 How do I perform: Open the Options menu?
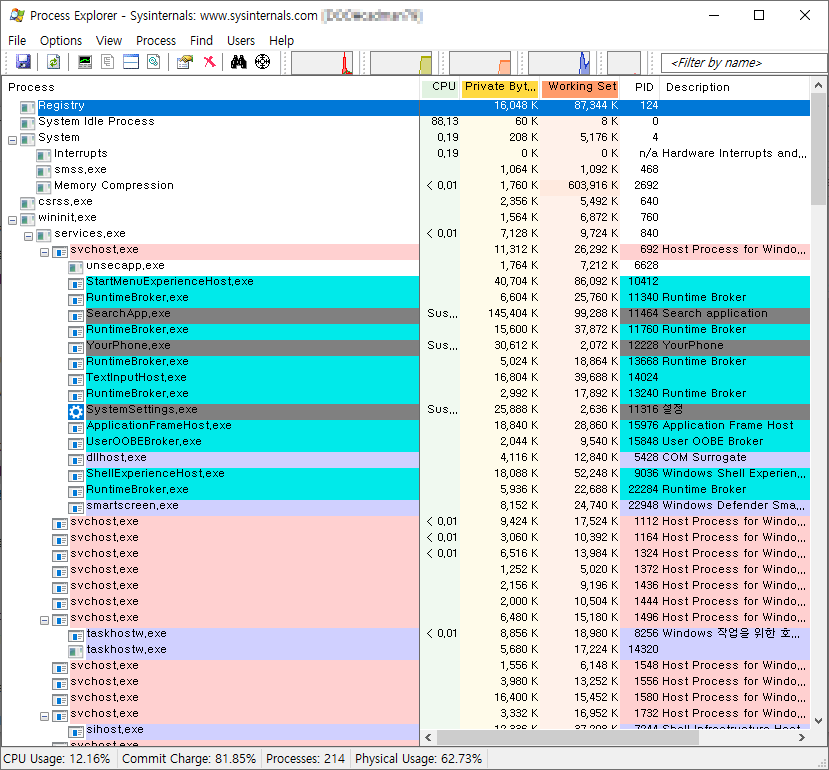click(x=61, y=41)
